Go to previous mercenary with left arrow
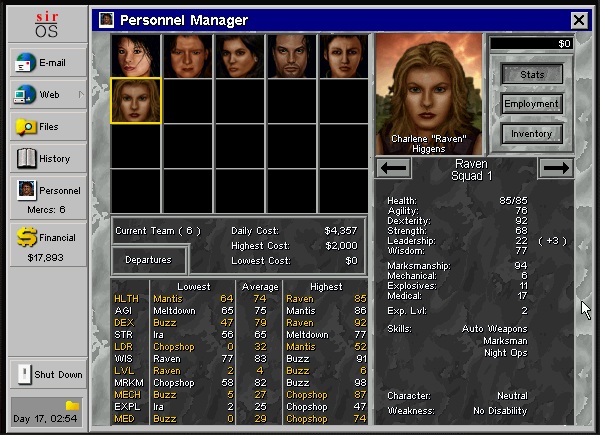The image size is (600, 435). [x=394, y=168]
